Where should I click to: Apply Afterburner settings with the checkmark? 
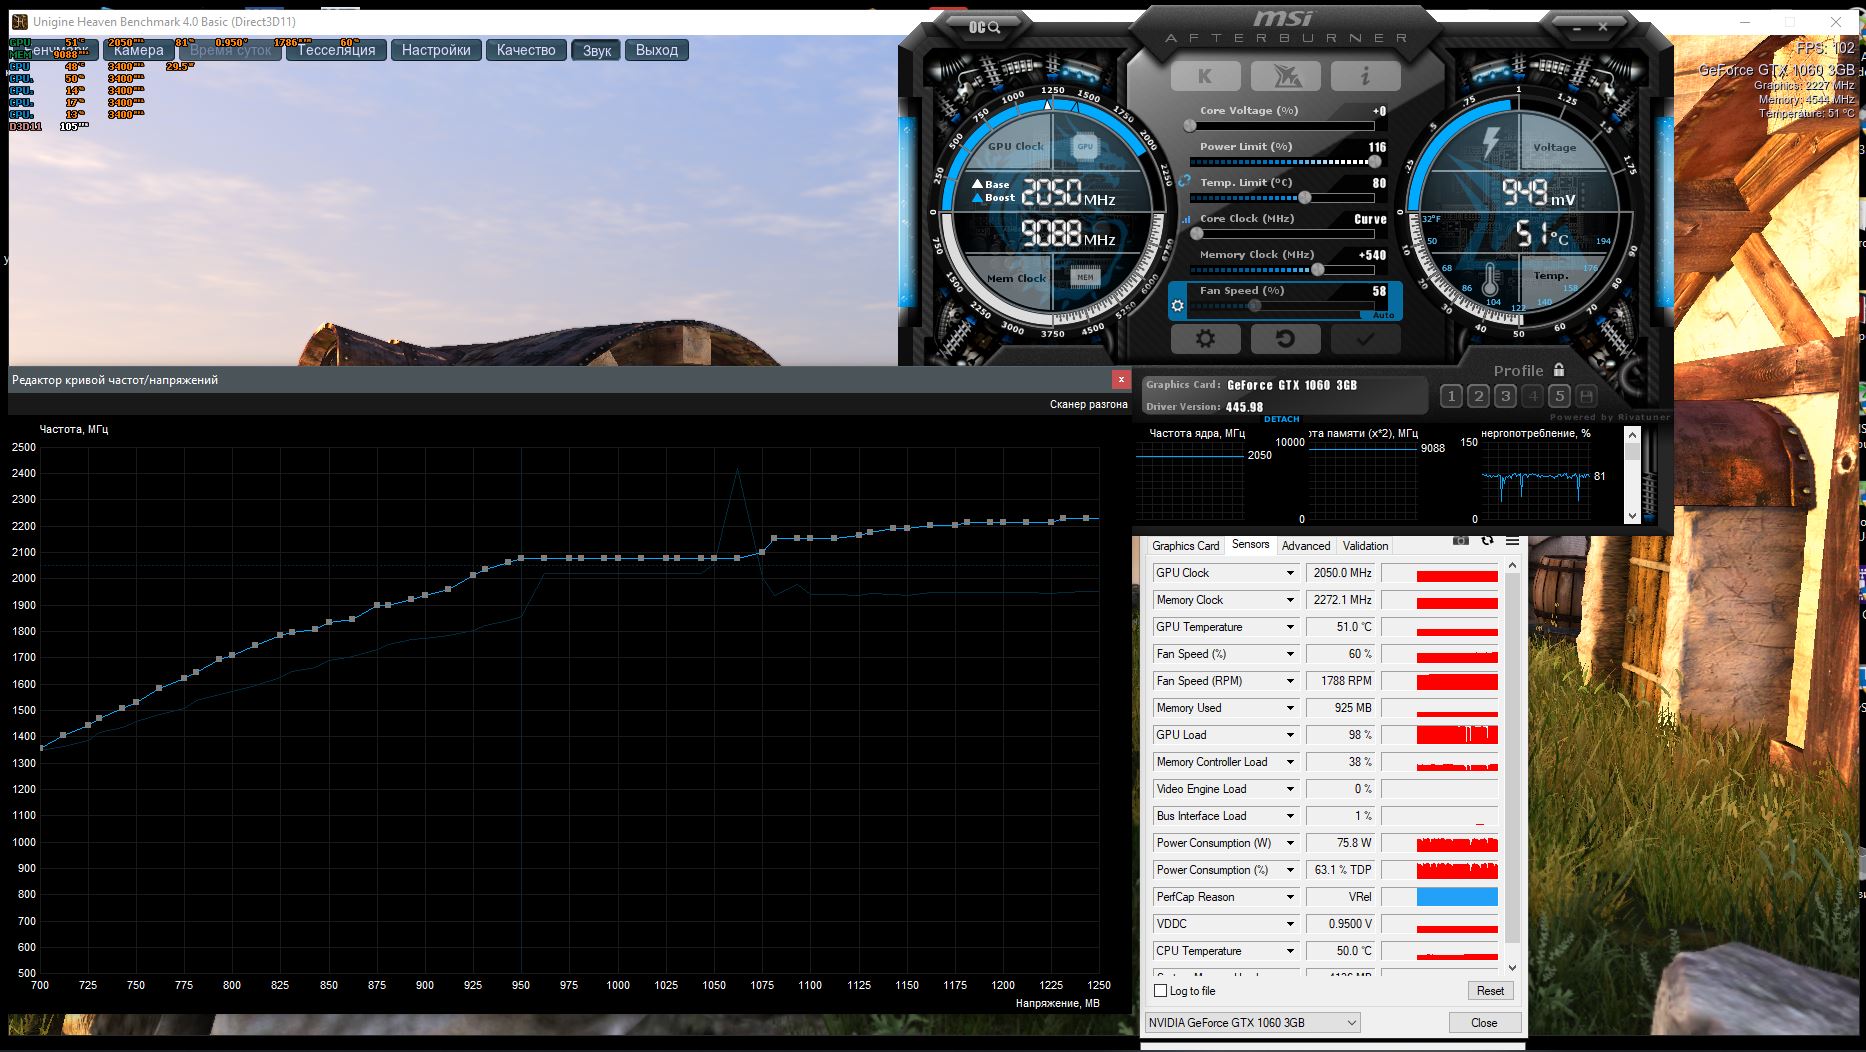click(x=1365, y=339)
